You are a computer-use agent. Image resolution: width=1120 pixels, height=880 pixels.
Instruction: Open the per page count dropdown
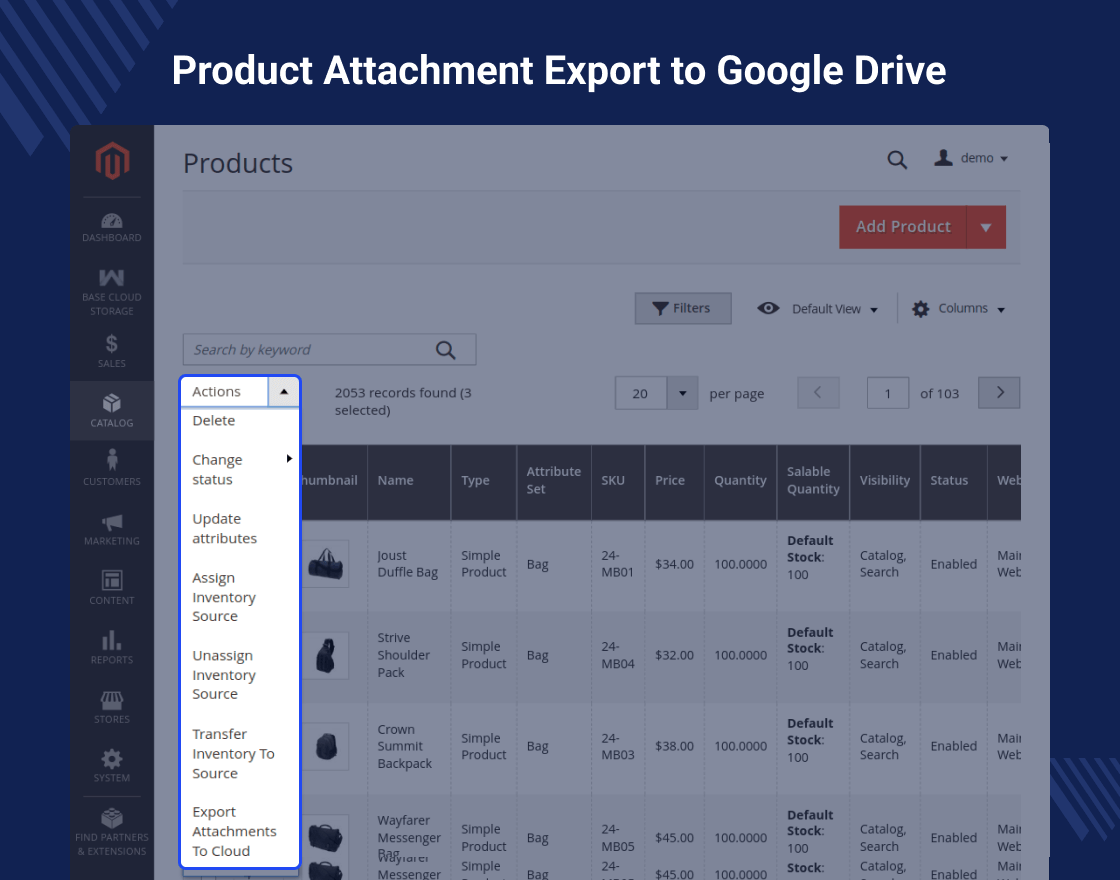pyautogui.click(x=682, y=393)
